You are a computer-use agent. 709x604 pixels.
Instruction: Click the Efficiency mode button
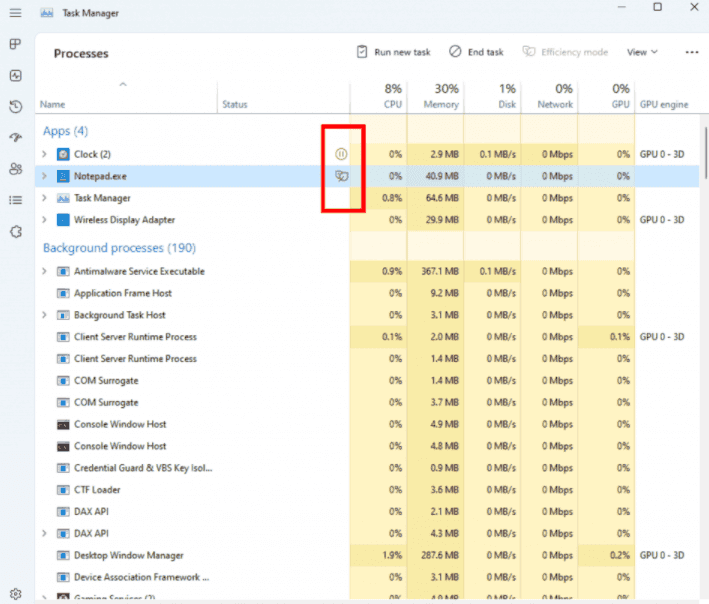[x=565, y=52]
